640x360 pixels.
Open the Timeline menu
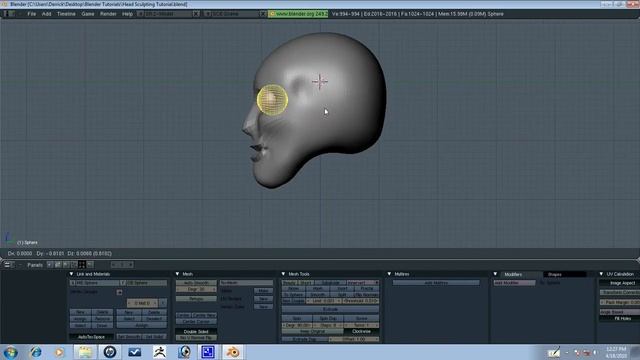[x=66, y=14]
